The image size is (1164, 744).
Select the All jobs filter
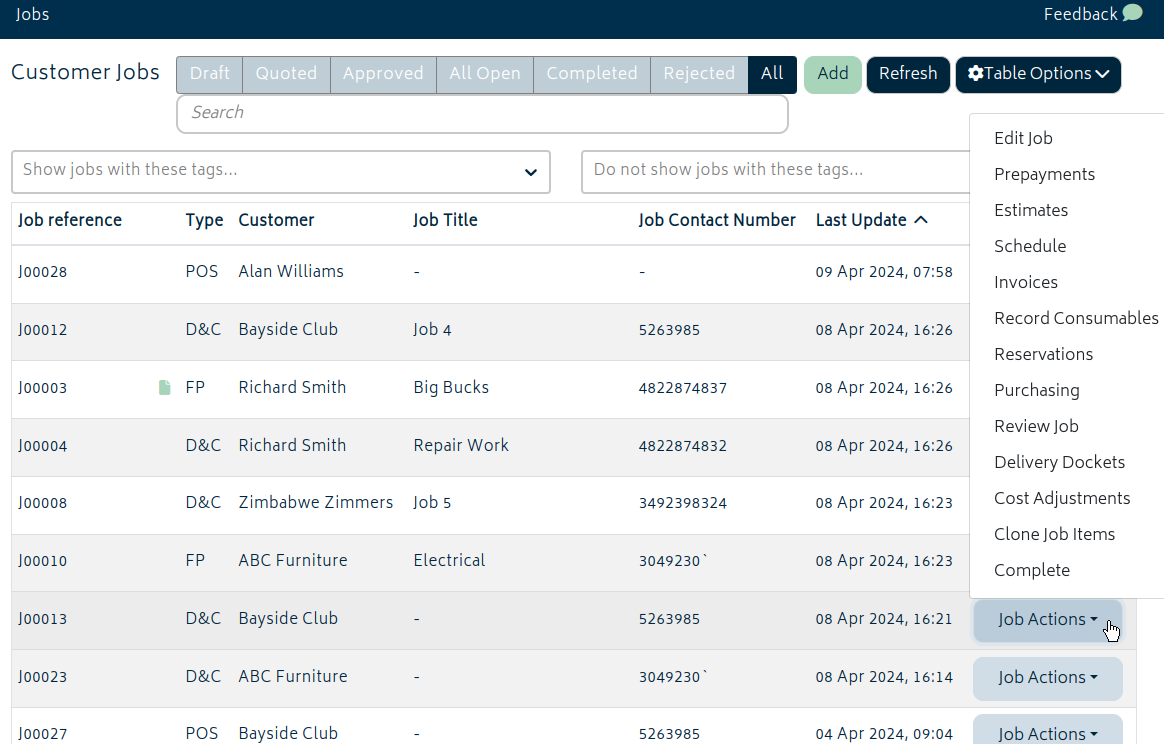(x=771, y=74)
